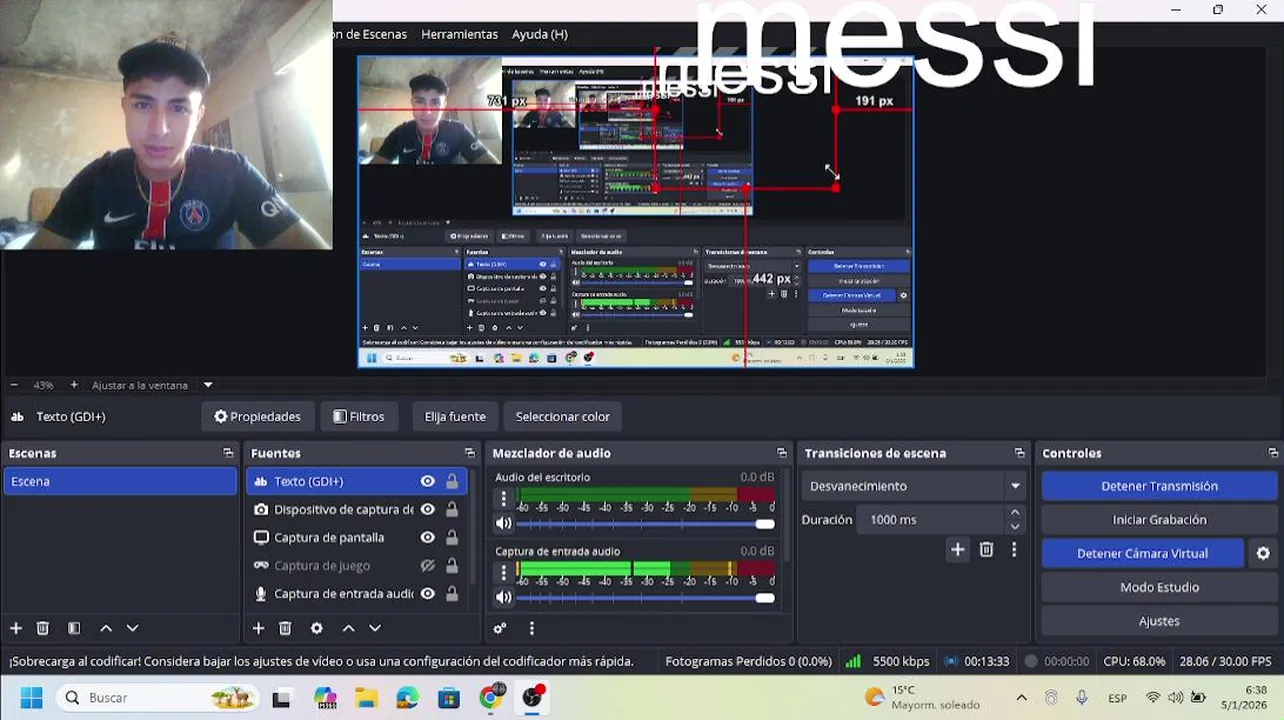
Task: Open advanced audio properties gear in the mixer
Action: 500,628
